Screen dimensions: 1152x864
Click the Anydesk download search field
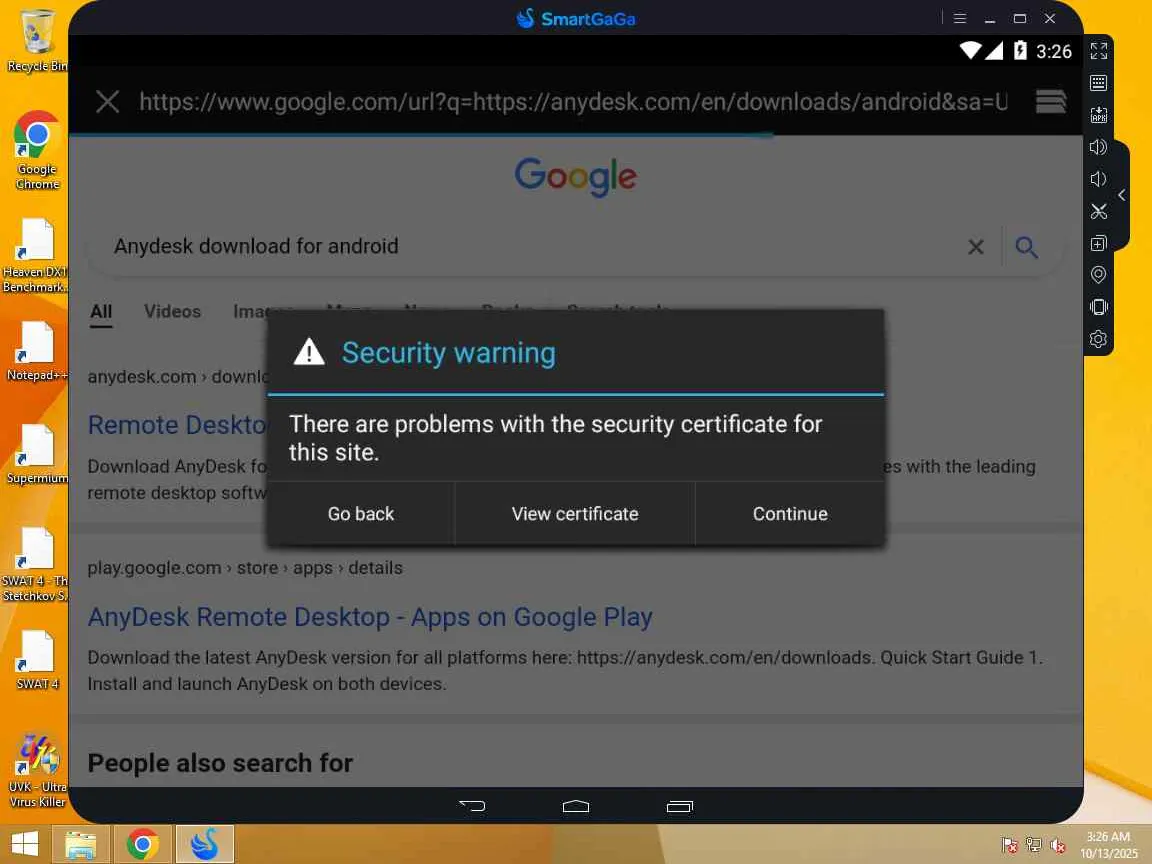pyautogui.click(x=529, y=246)
